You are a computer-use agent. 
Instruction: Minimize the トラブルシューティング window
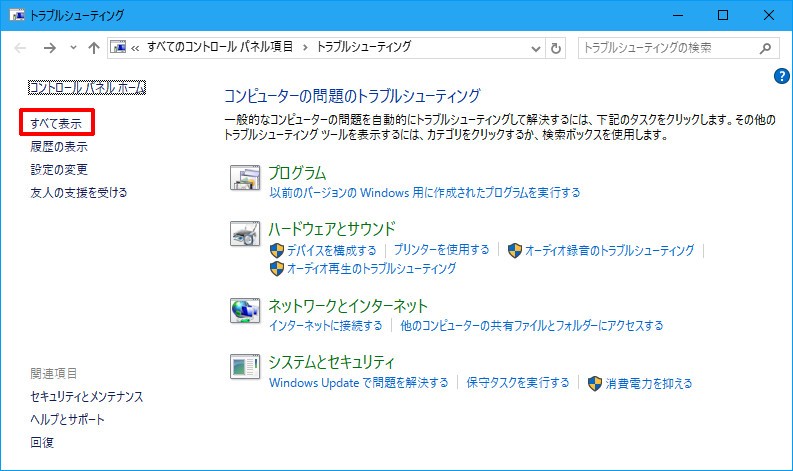click(678, 15)
